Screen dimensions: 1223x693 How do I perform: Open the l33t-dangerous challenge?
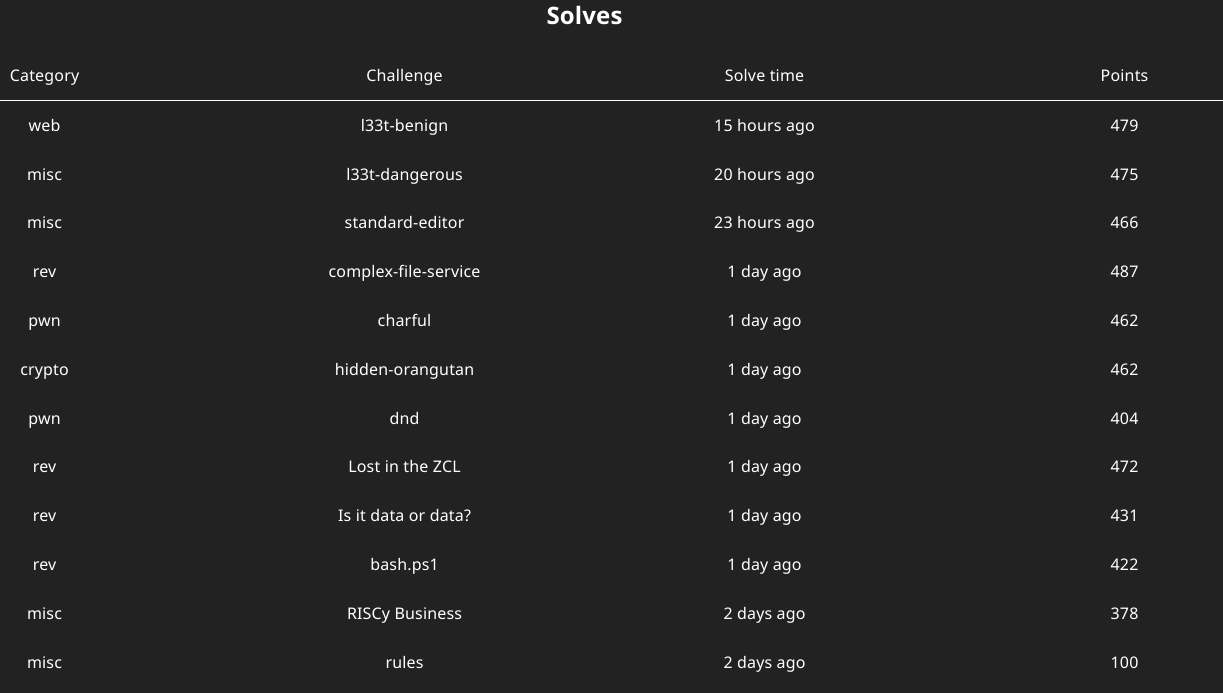point(404,174)
